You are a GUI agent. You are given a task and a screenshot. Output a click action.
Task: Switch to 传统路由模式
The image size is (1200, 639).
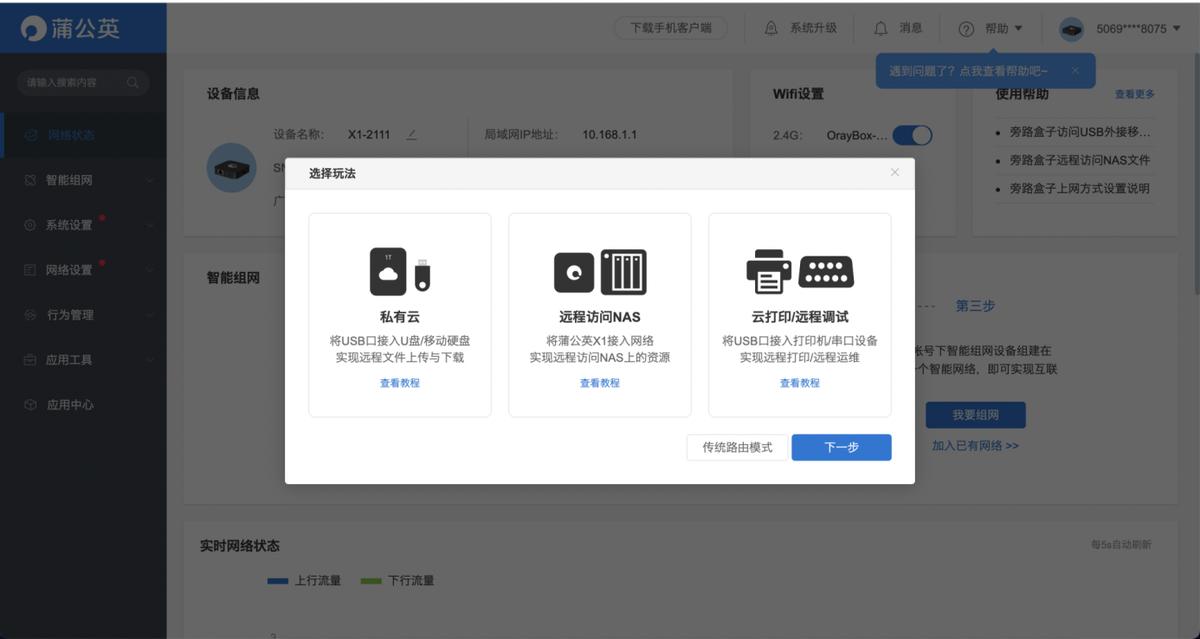point(736,447)
